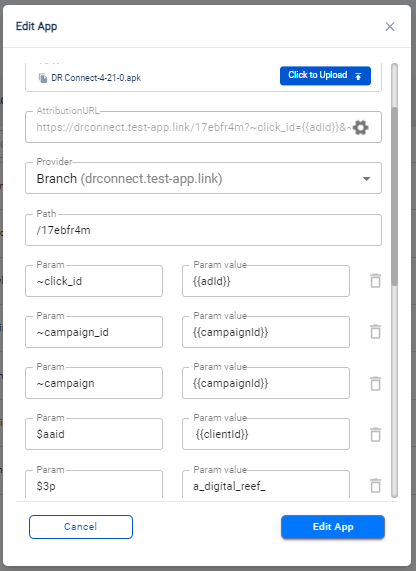
Task: Edit the {{clientId}} param value field
Action: coord(266,434)
